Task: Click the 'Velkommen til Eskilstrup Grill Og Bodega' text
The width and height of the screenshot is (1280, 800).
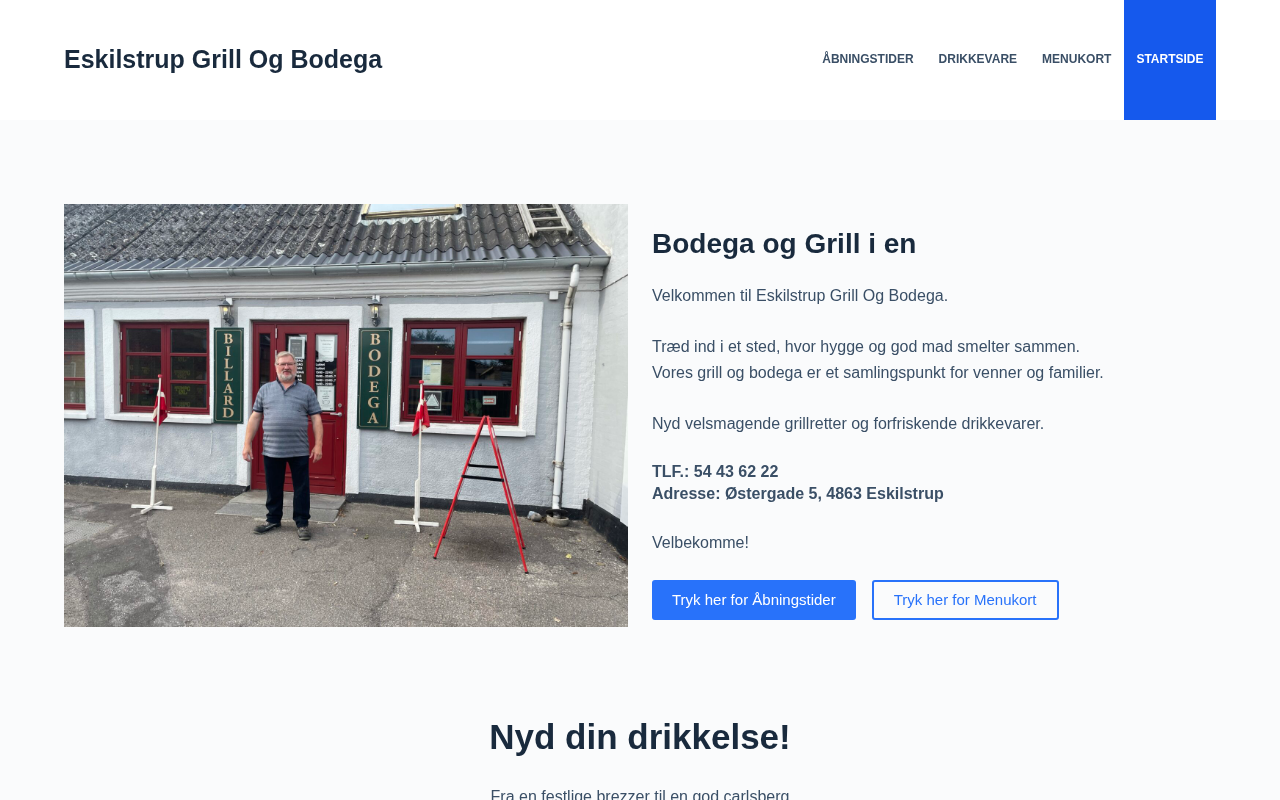Action: [x=800, y=296]
